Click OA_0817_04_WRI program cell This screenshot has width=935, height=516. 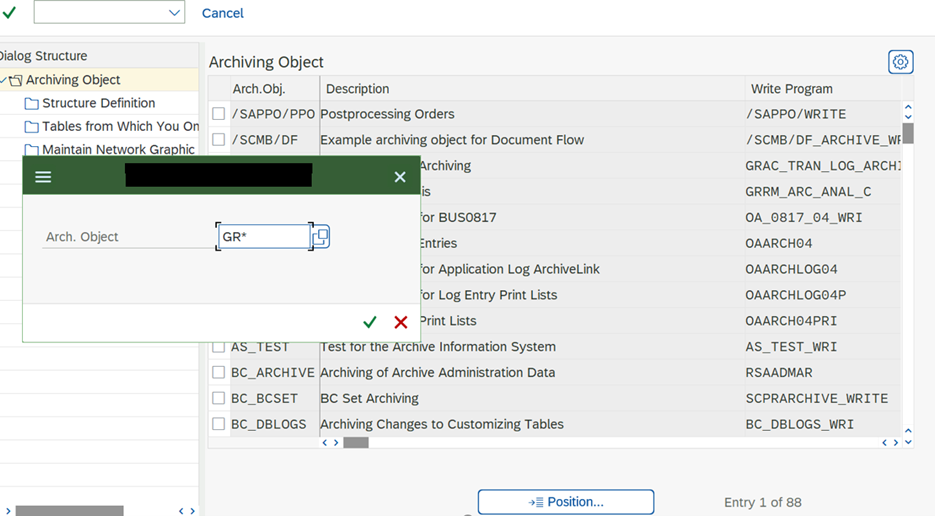click(x=803, y=217)
